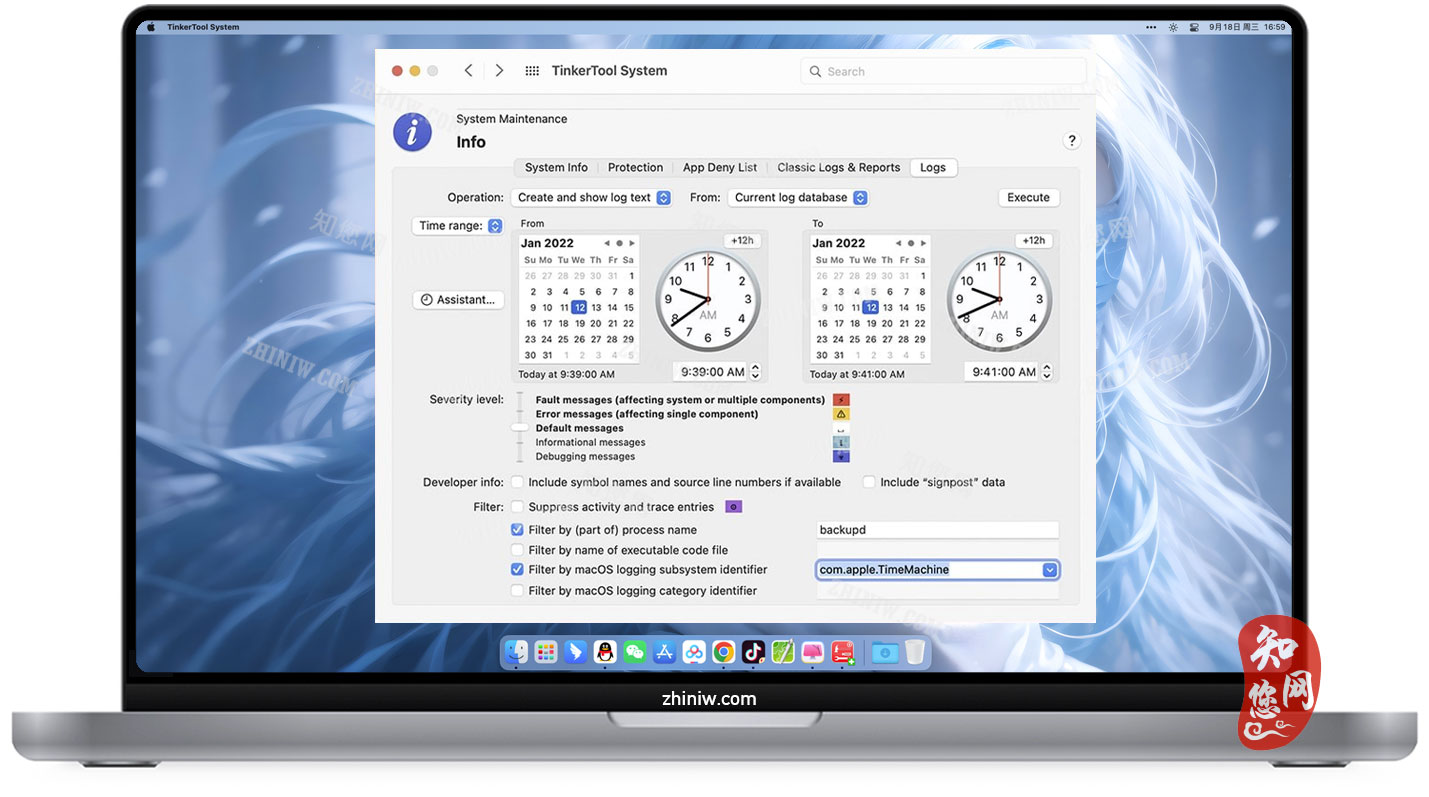Go to previous month in To calendar
This screenshot has width=1429, height=797.
point(898,243)
